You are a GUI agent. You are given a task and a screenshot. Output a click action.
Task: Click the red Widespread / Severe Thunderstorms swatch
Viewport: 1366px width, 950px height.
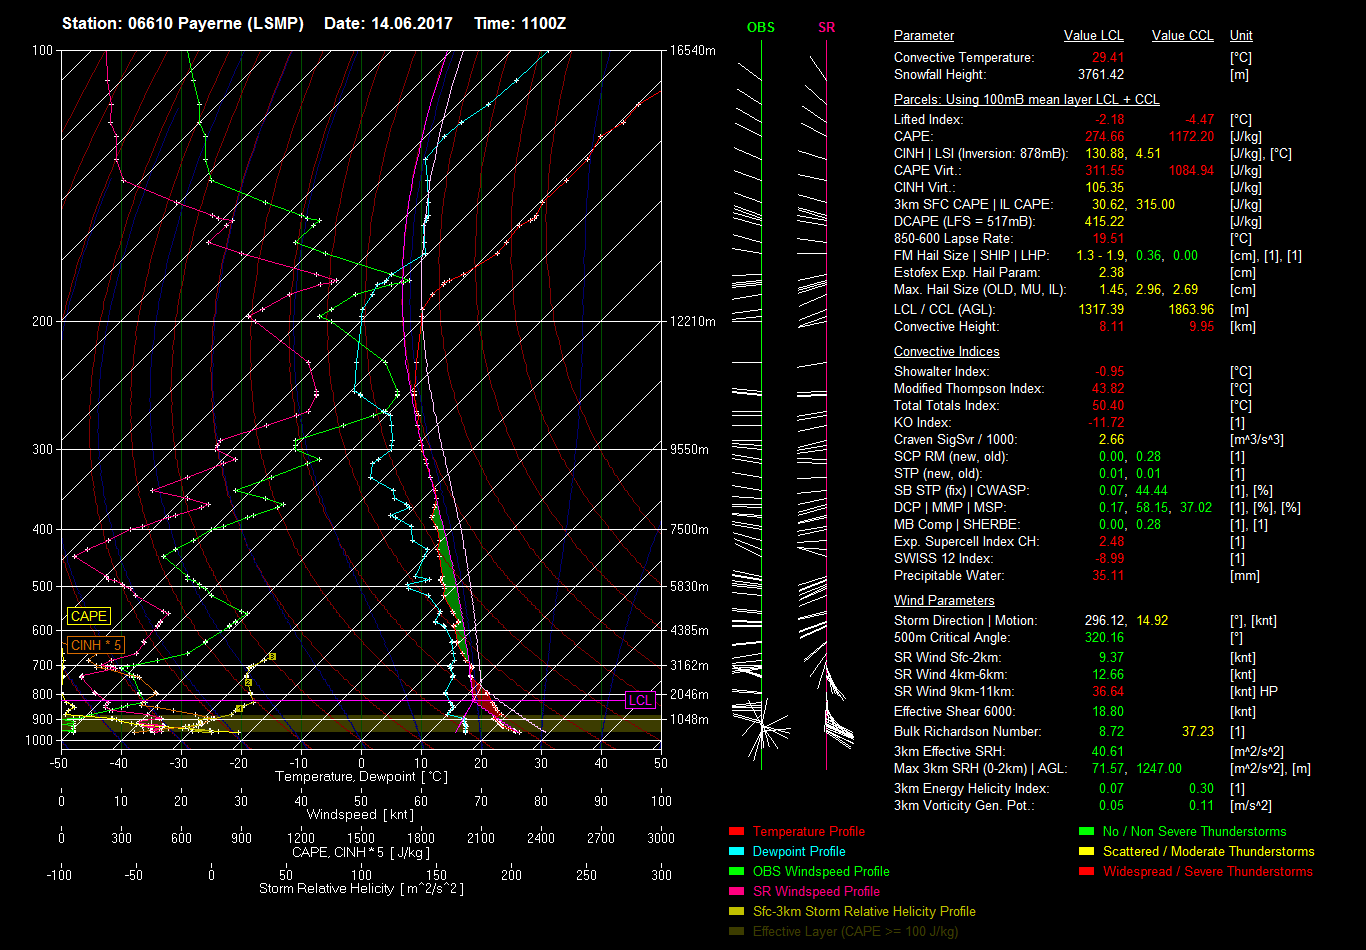(x=1086, y=871)
